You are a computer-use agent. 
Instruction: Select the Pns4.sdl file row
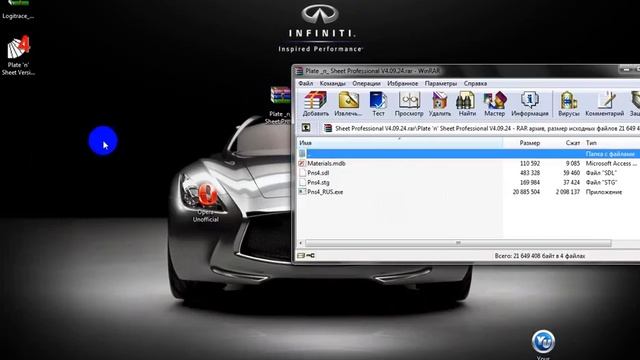[x=469, y=173]
